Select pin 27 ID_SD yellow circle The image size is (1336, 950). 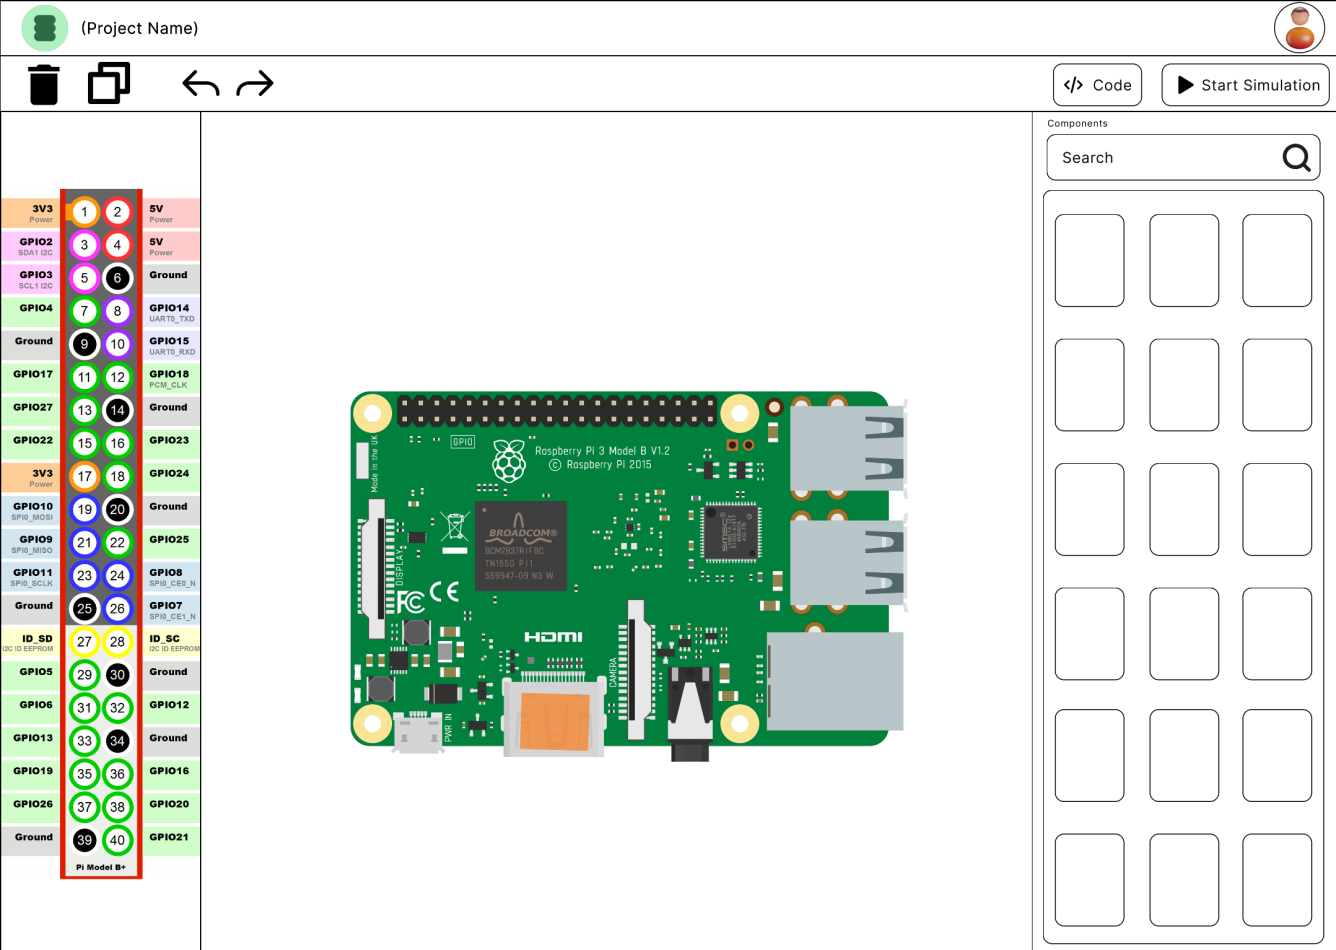[84, 642]
